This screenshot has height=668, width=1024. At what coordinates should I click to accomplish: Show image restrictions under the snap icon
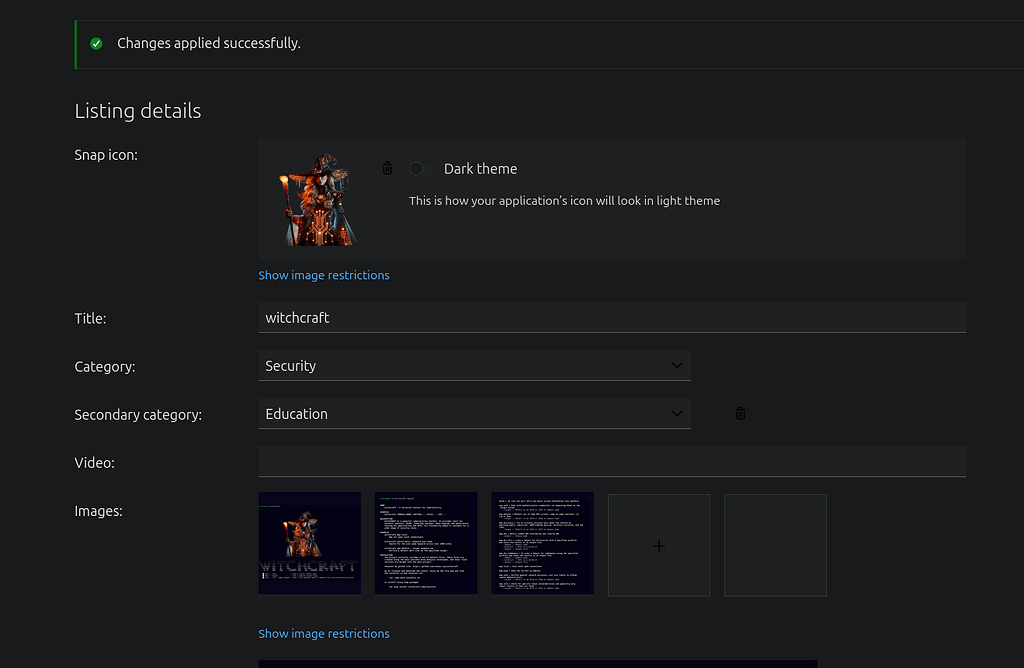point(324,275)
